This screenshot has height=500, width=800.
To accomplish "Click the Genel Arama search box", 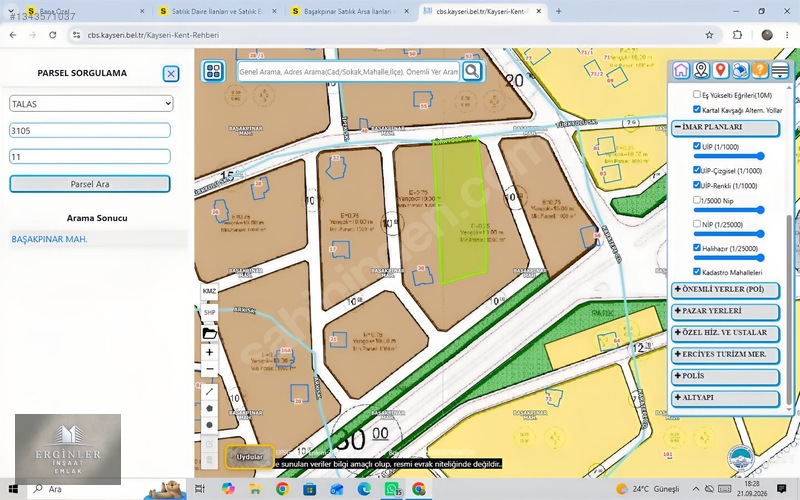I will click(349, 71).
